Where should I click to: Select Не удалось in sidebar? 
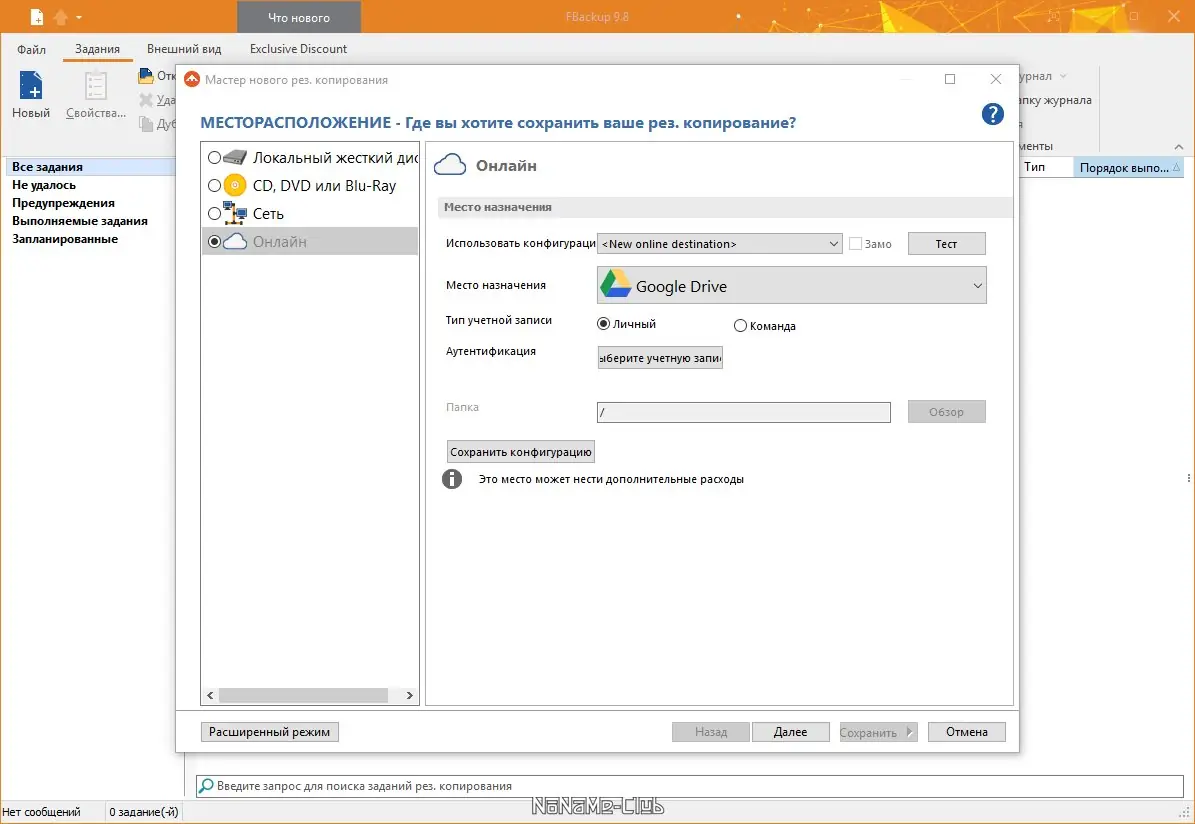click(x=44, y=184)
